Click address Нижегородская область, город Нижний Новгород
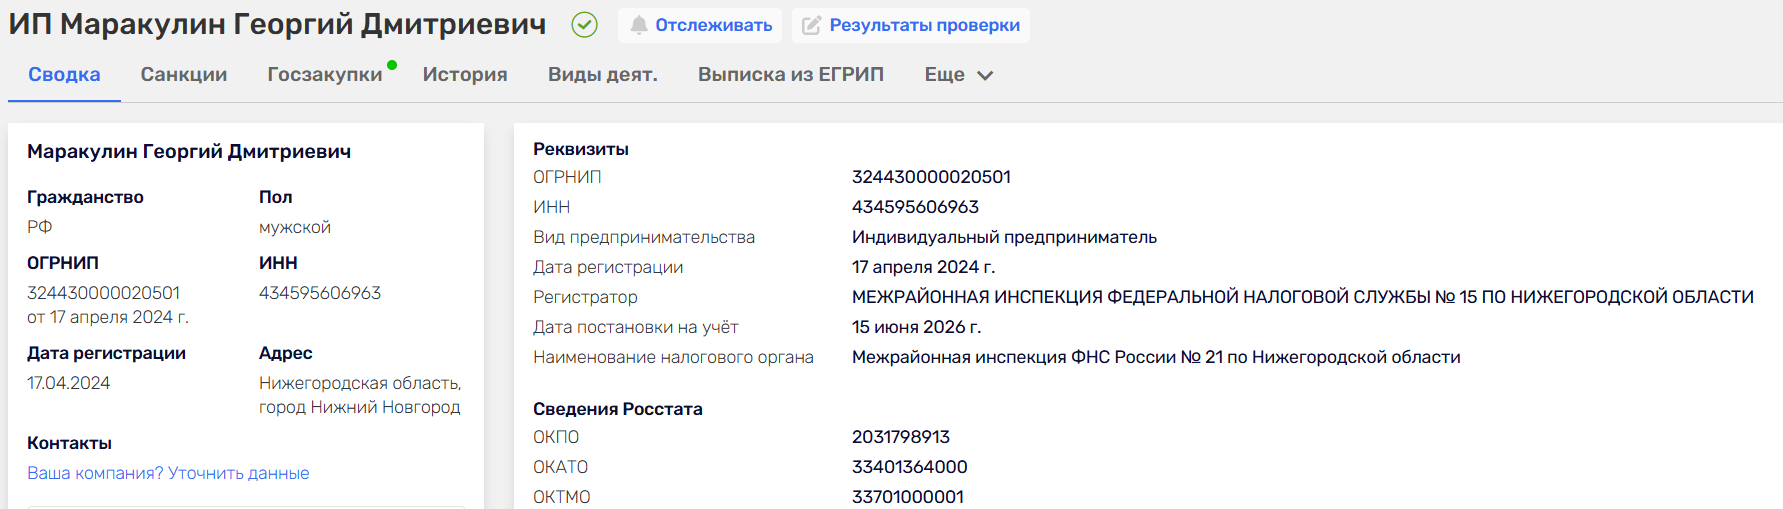Viewport: 1783px width, 509px height. coord(360,395)
